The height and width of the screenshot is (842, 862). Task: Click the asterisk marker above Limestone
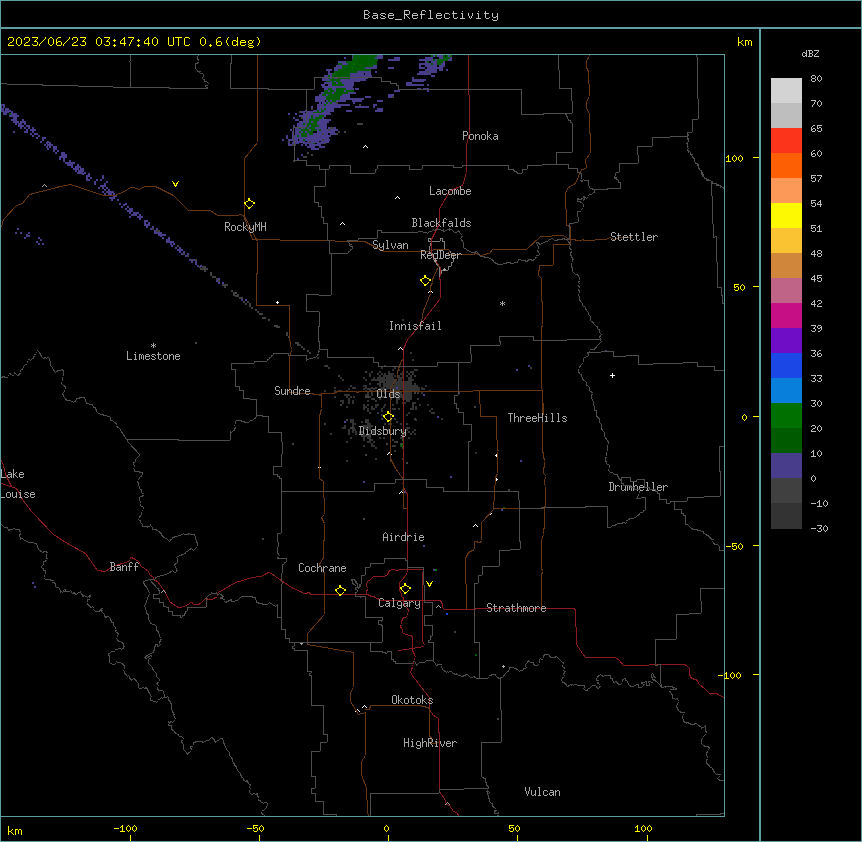[153, 346]
